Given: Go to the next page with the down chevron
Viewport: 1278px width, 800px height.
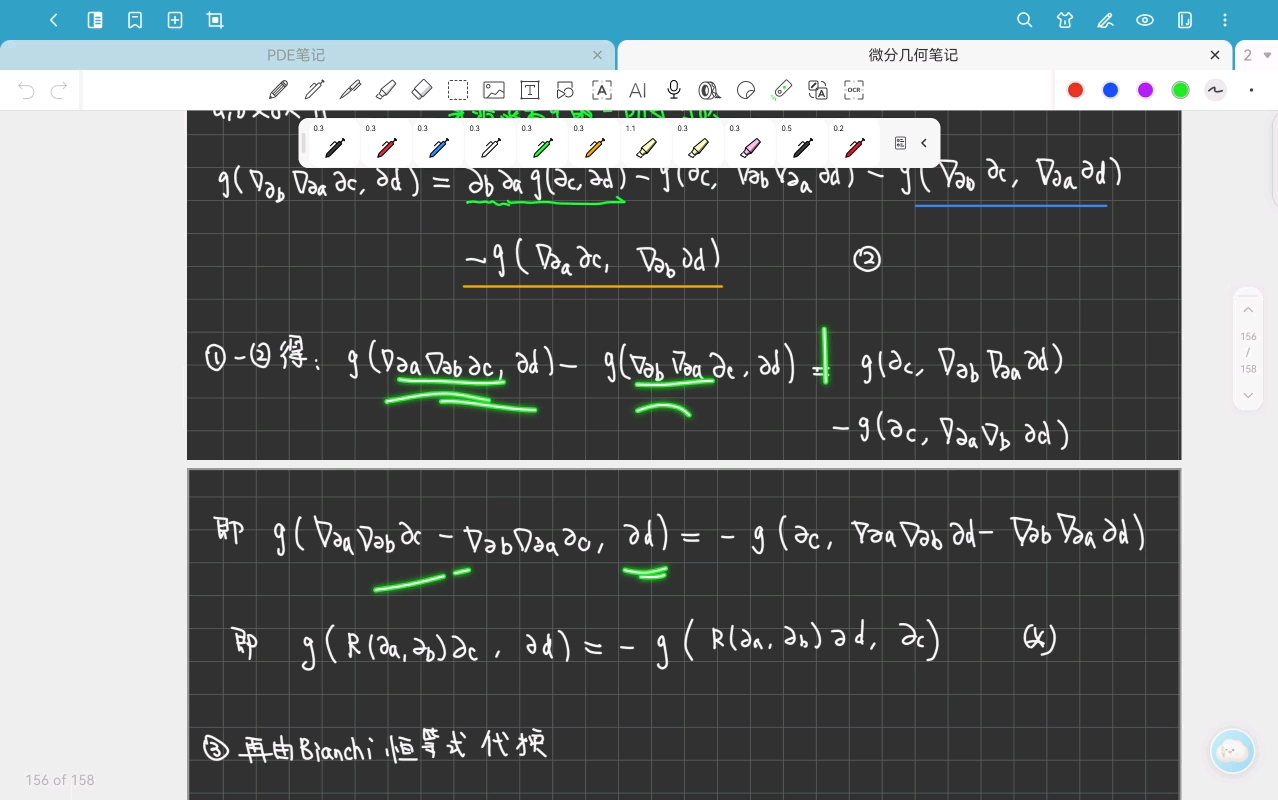Looking at the screenshot, I should [x=1248, y=395].
